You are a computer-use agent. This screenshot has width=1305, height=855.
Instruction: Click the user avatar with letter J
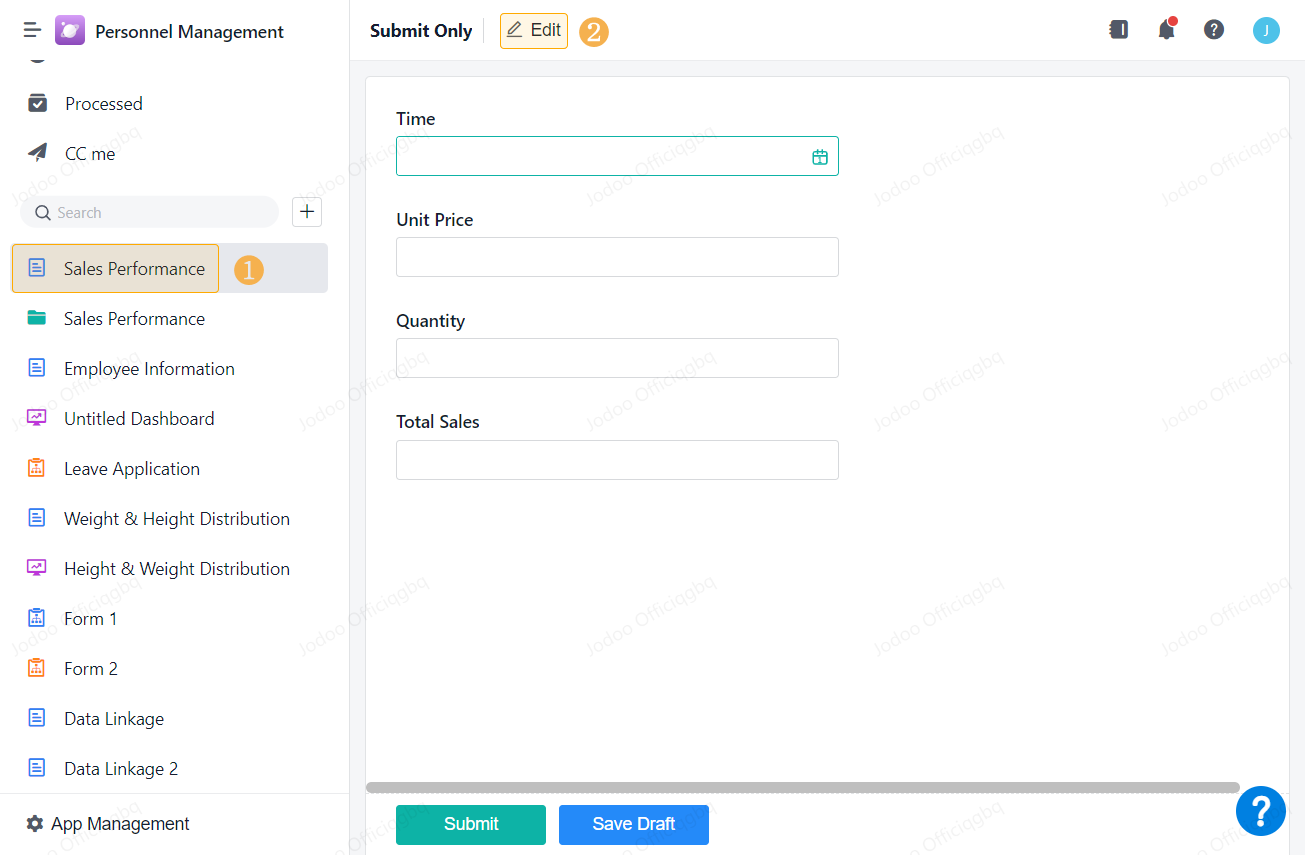point(1266,30)
